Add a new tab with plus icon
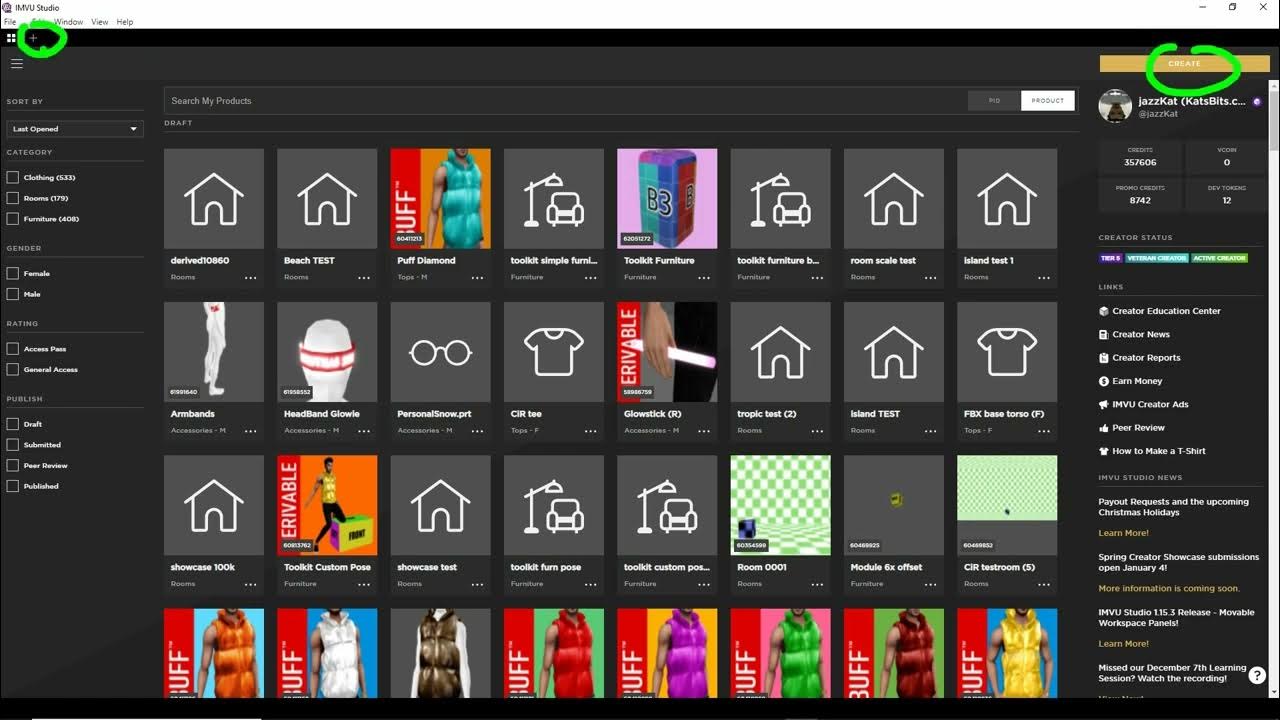 coord(33,38)
